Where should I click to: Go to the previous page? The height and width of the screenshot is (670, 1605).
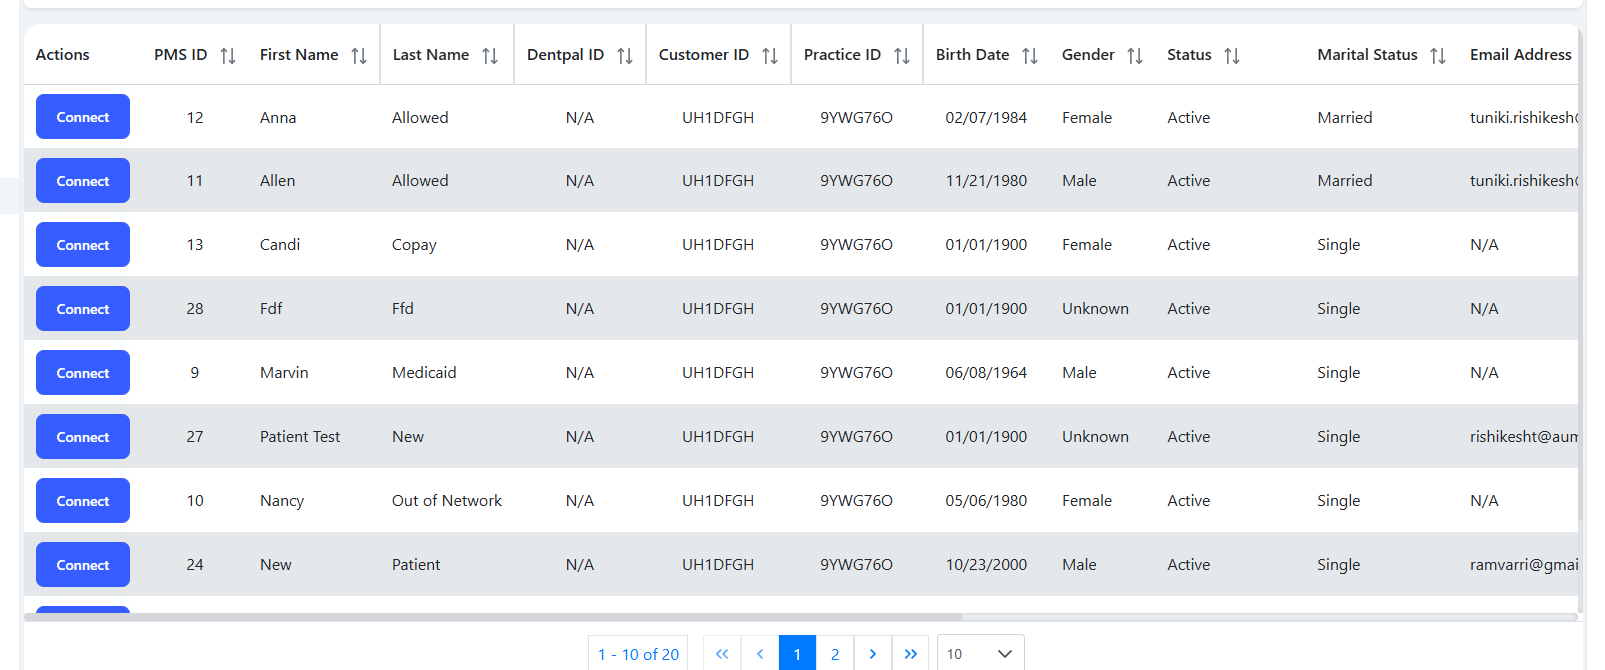click(760, 654)
